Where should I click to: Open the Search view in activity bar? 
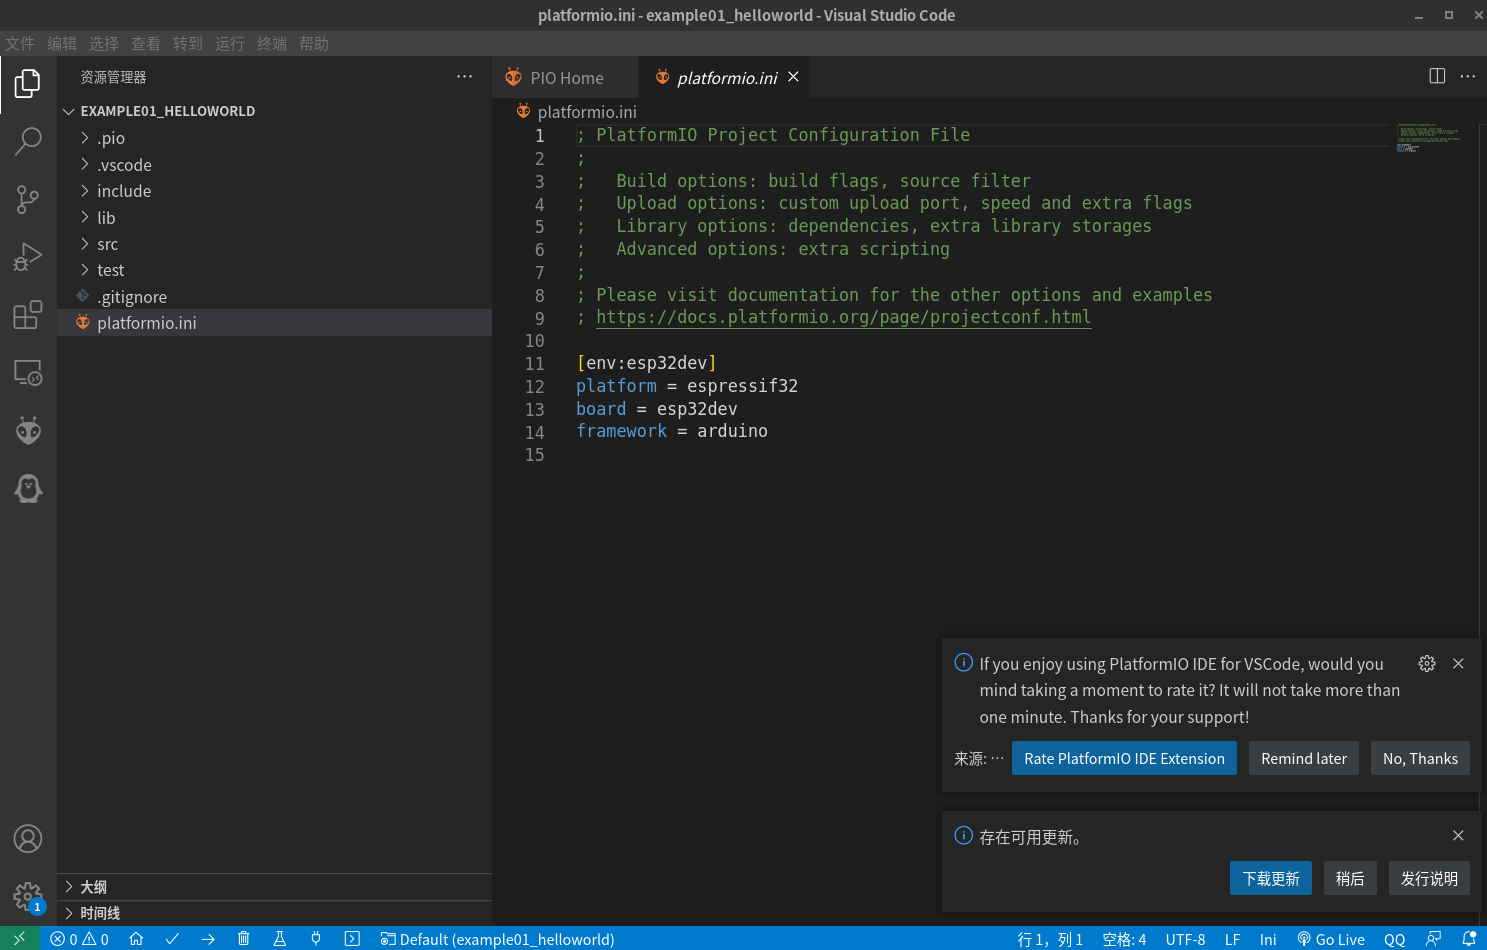pos(28,141)
